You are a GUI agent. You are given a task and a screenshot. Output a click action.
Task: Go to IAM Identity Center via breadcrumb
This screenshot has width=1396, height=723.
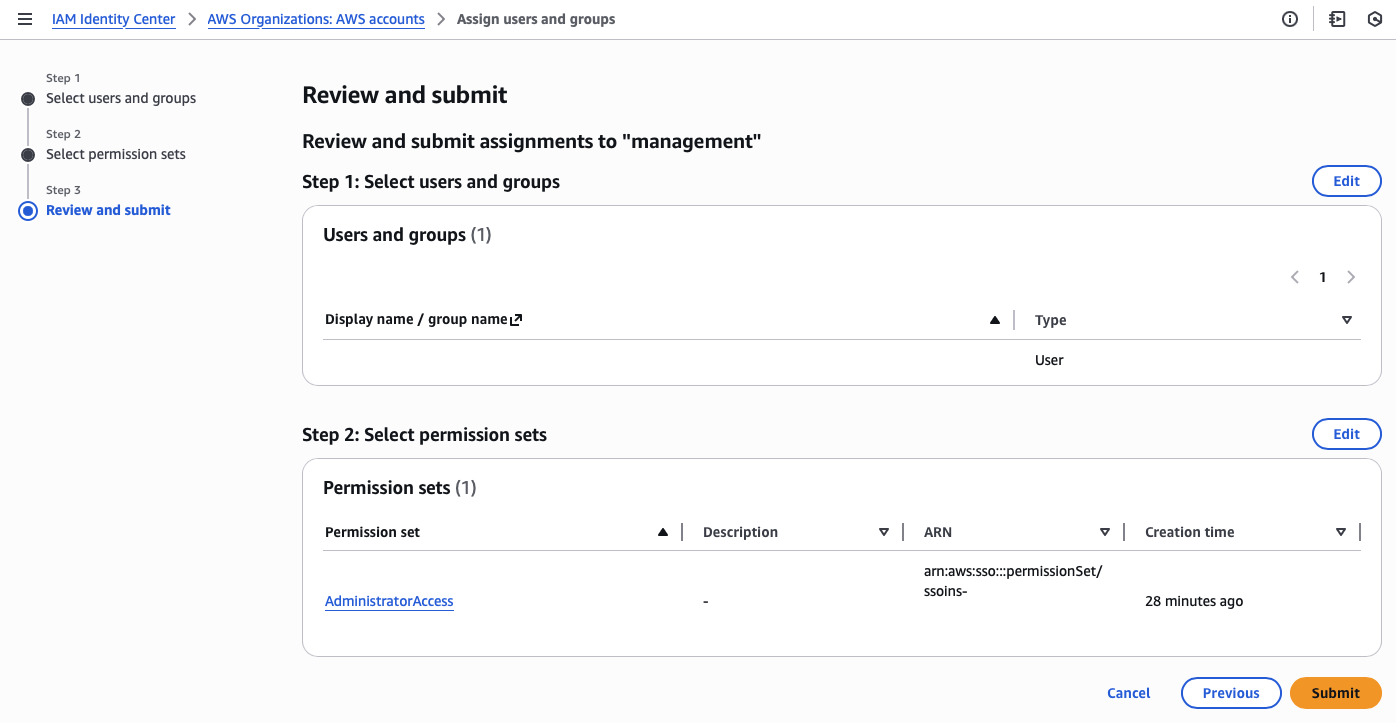[x=113, y=18]
